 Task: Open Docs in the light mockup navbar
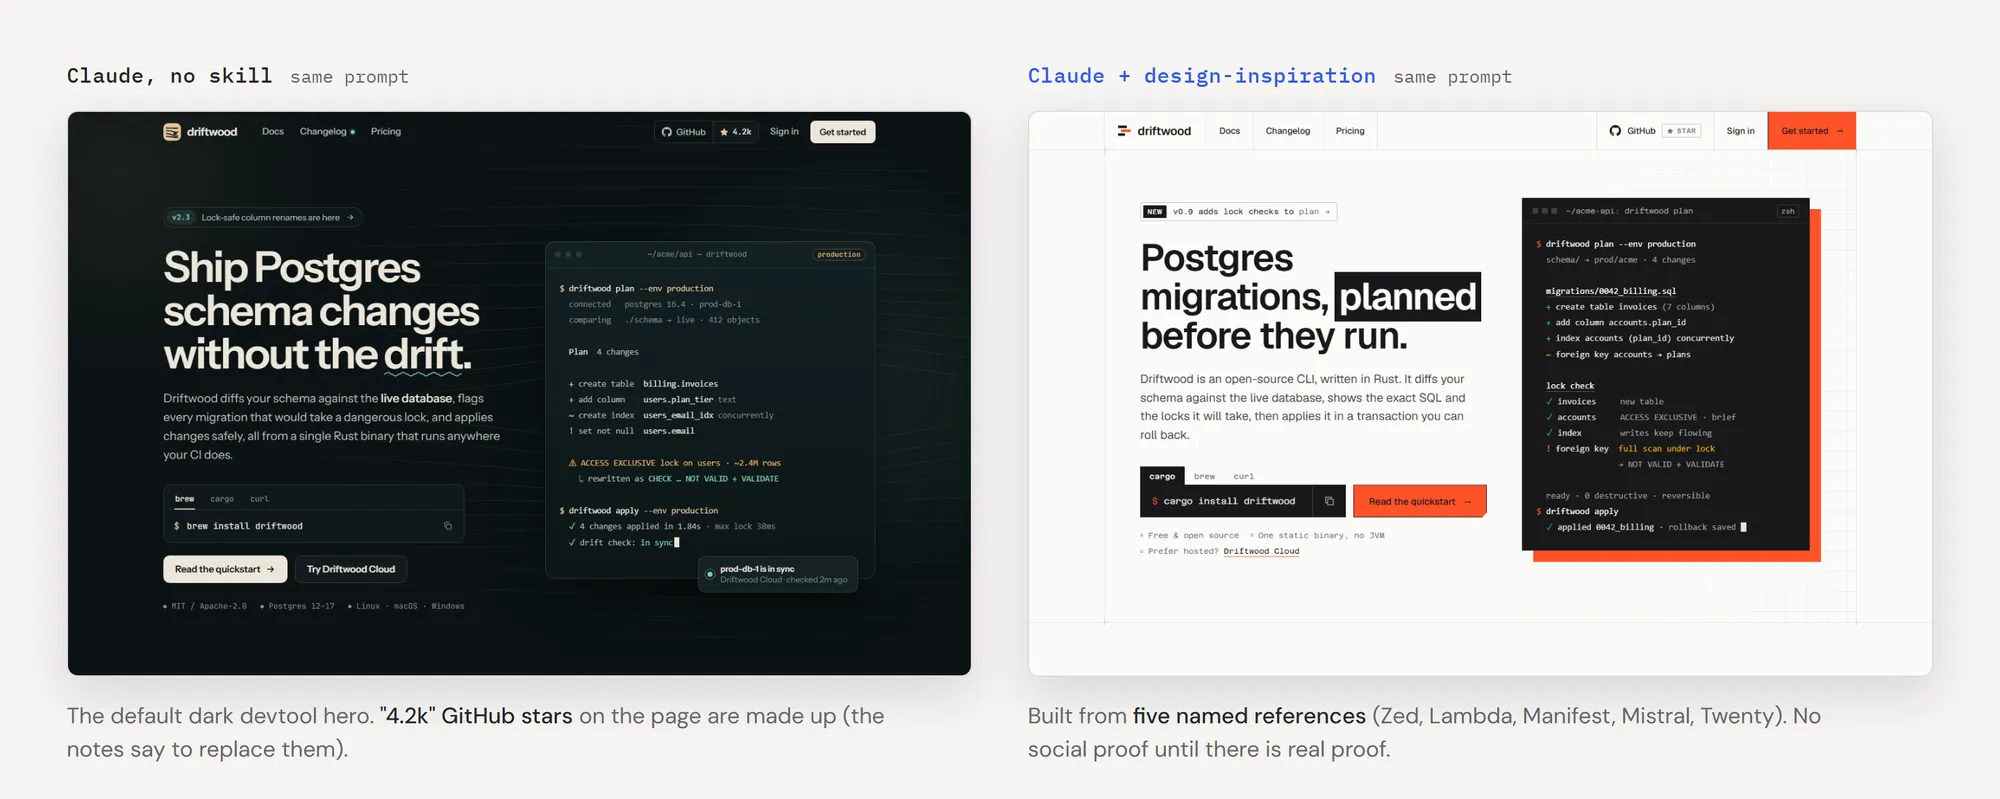tap(1229, 131)
